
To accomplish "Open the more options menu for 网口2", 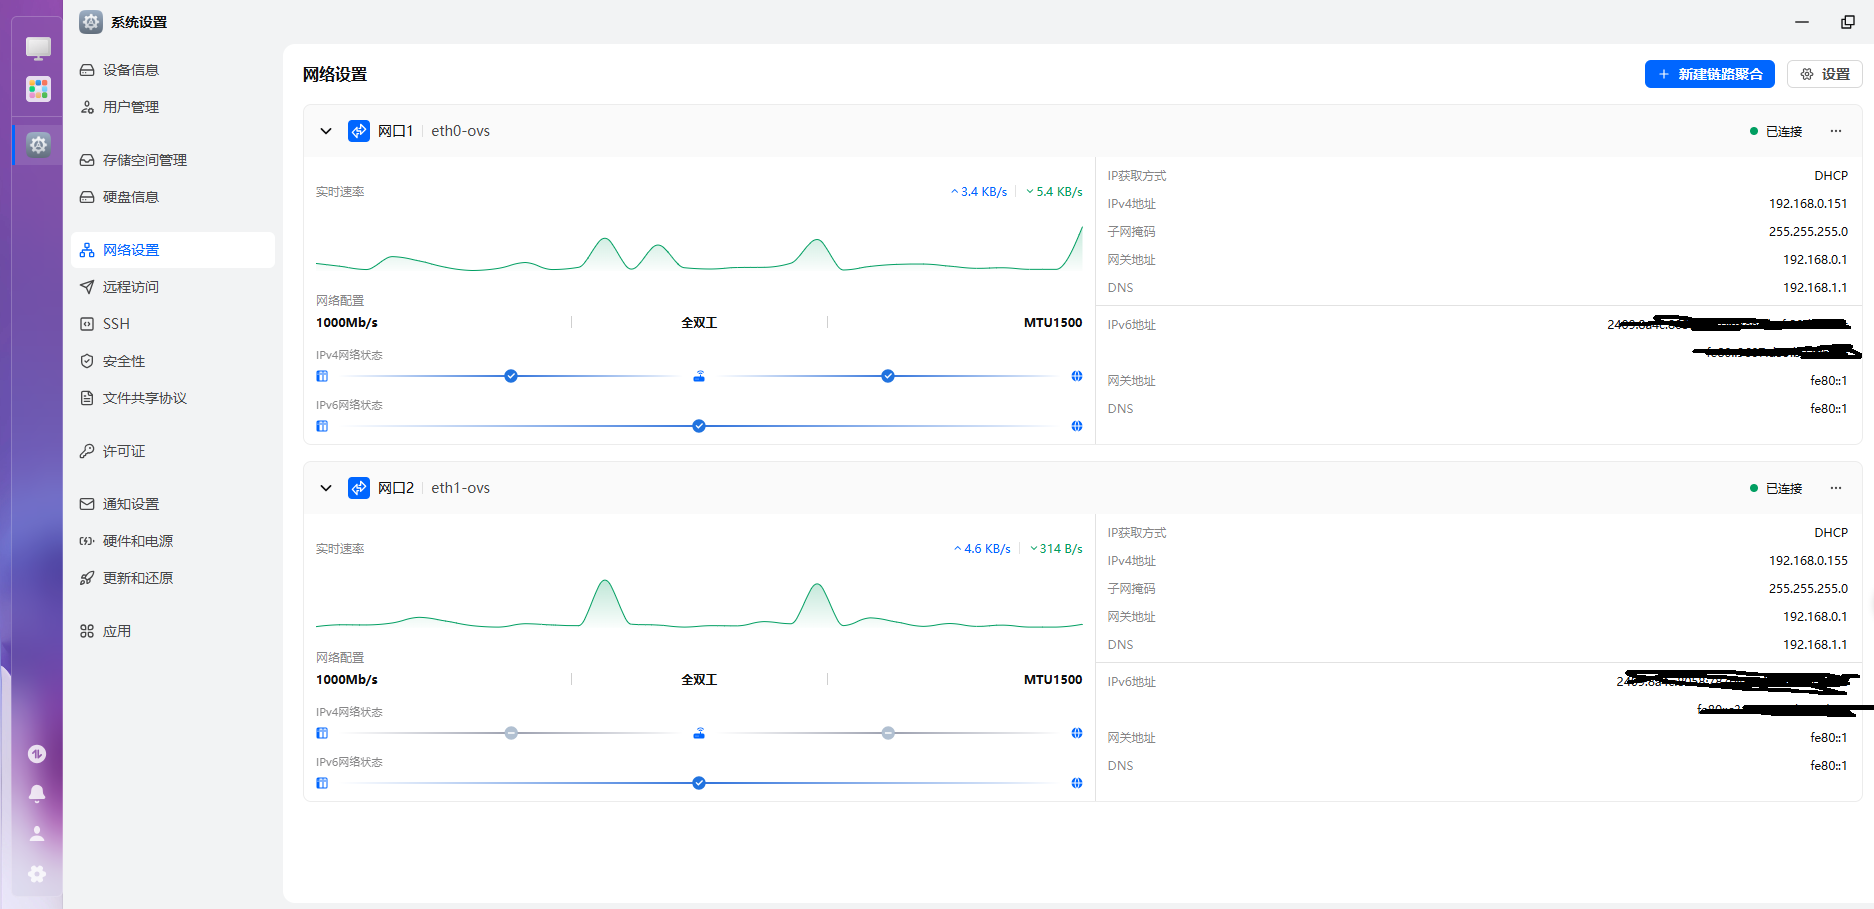I will (x=1836, y=488).
